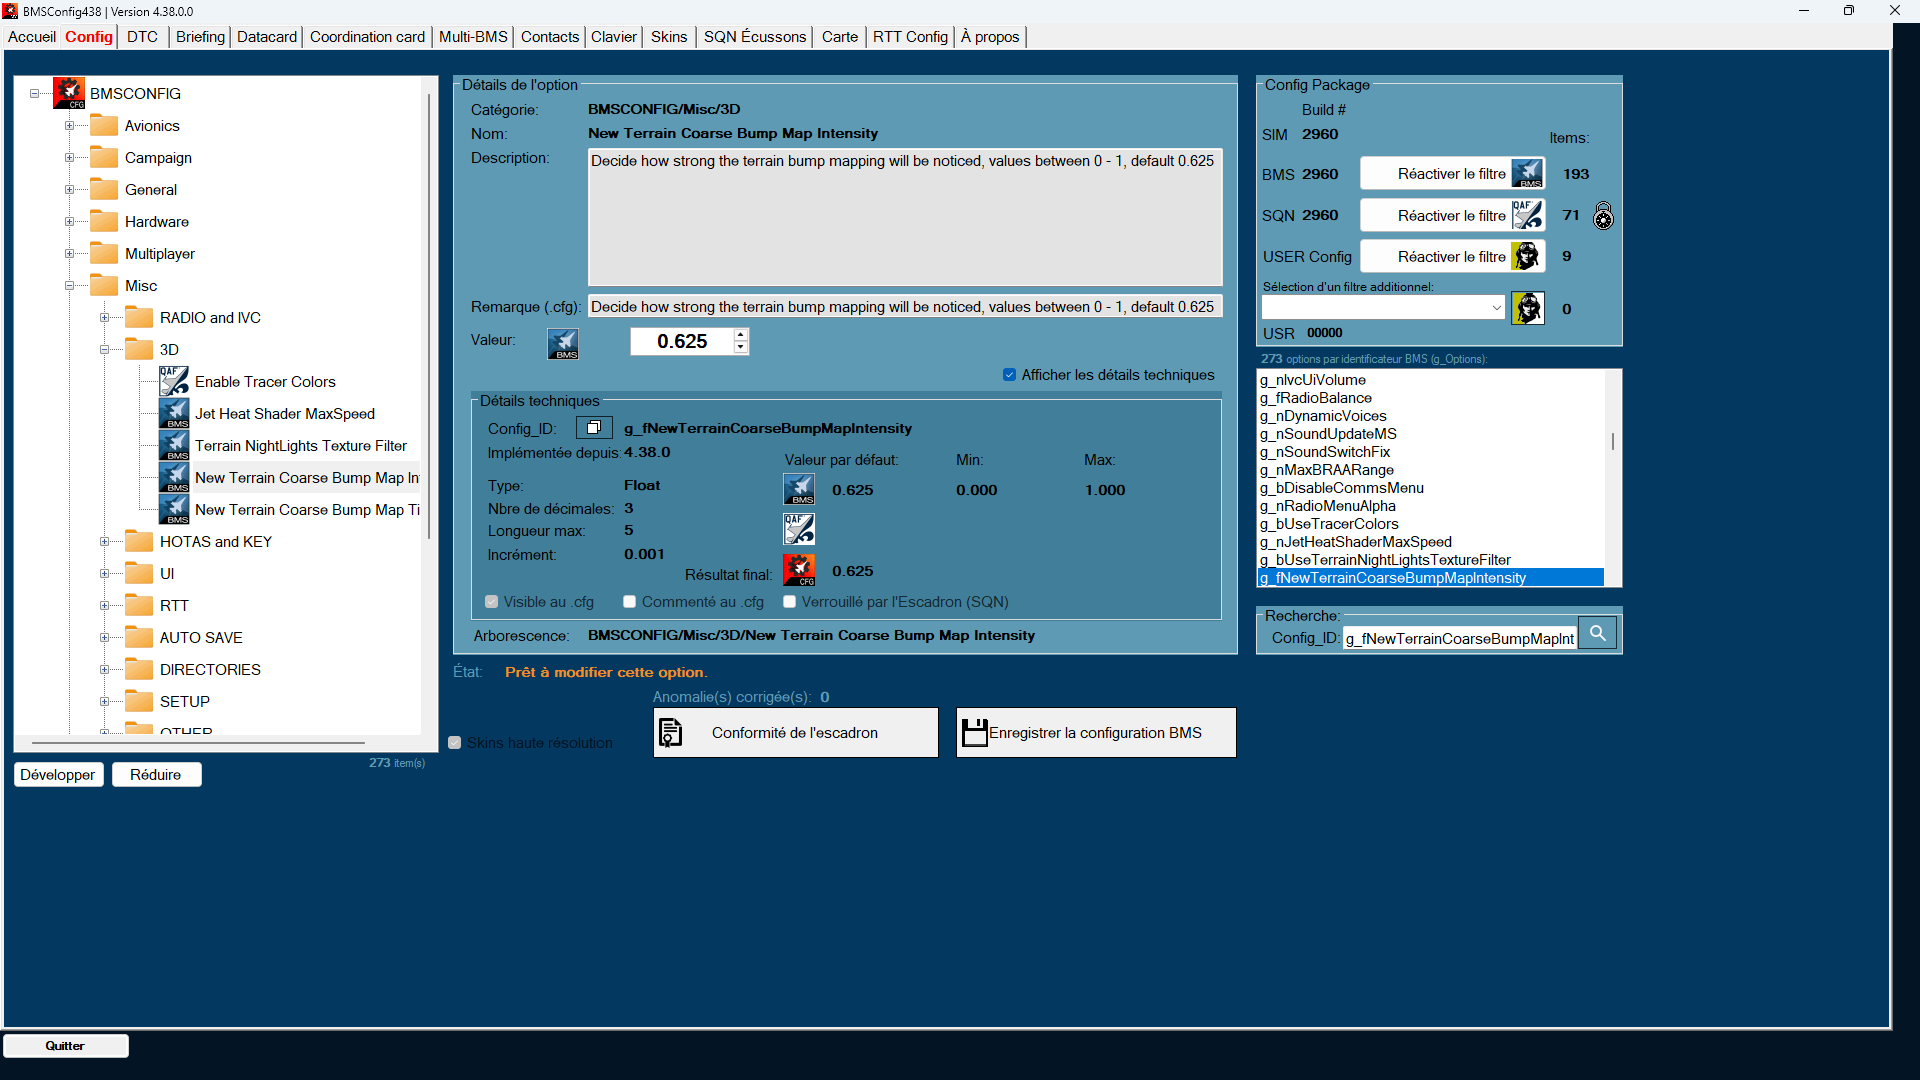Collapse the BMSCONFIG root node
Image resolution: width=1920 pixels, height=1080 pixels.
(x=34, y=94)
